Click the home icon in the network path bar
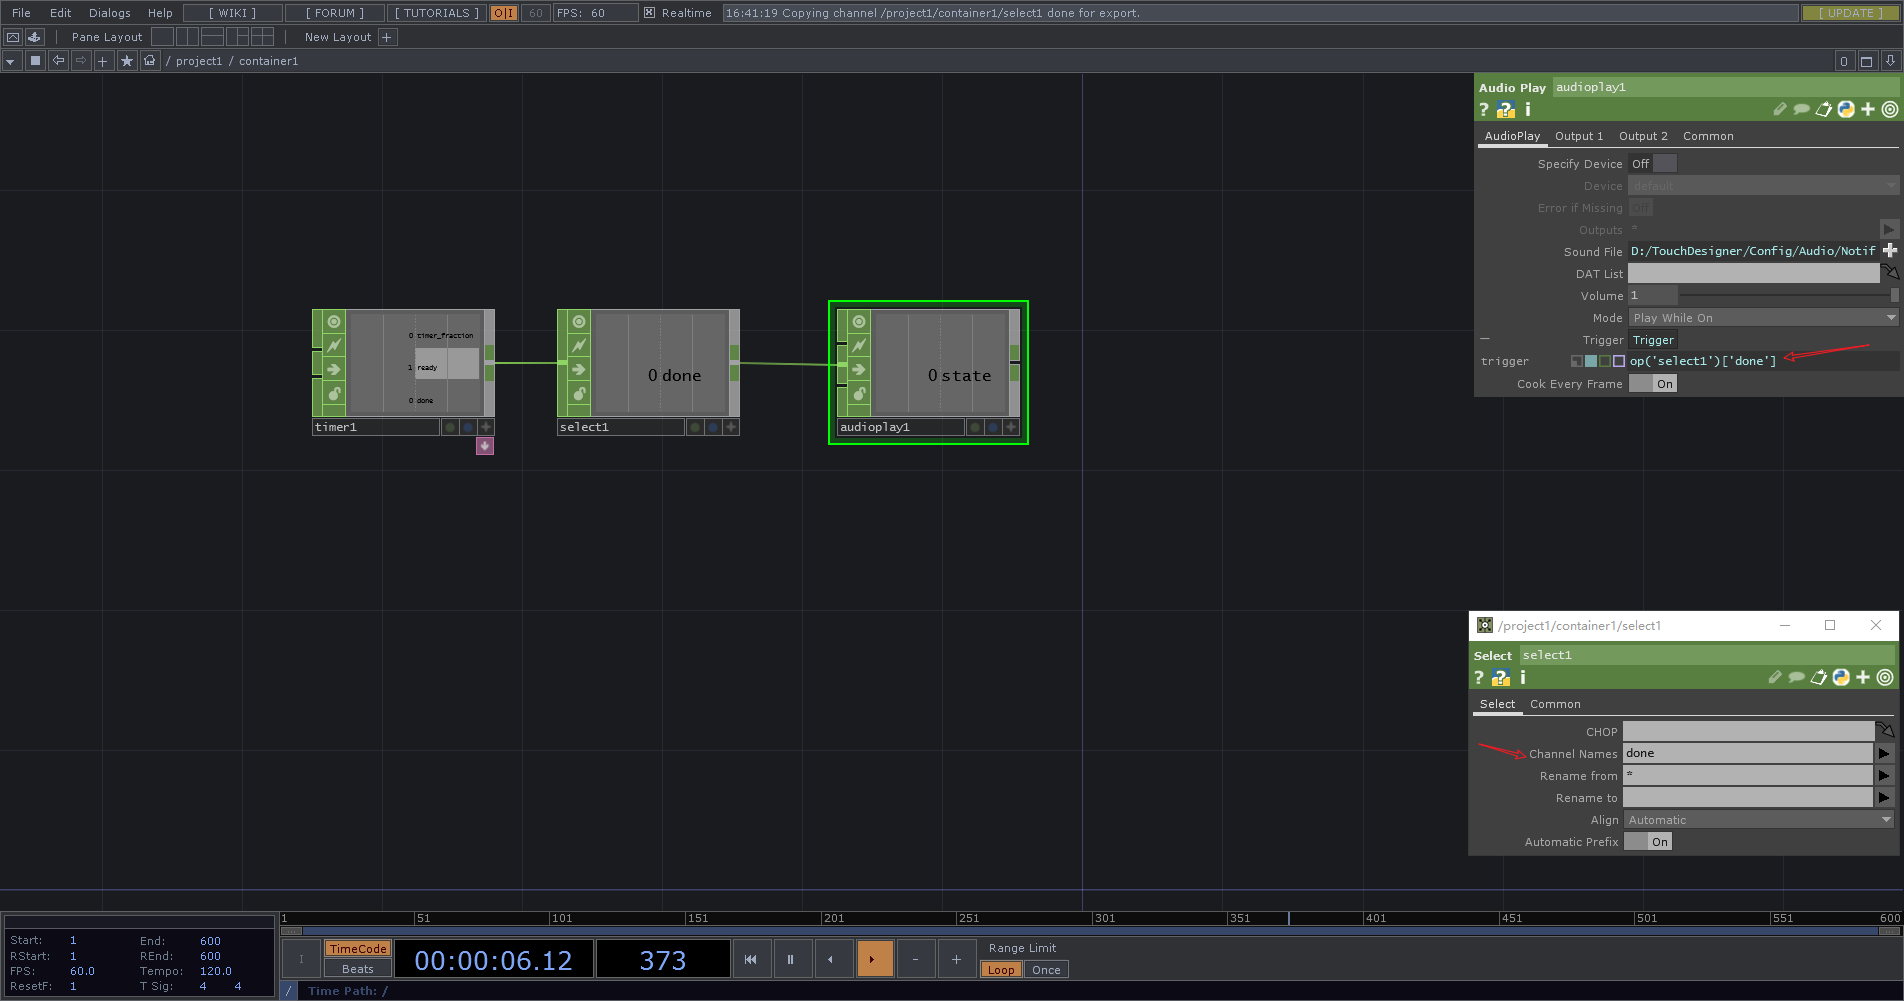 (149, 61)
